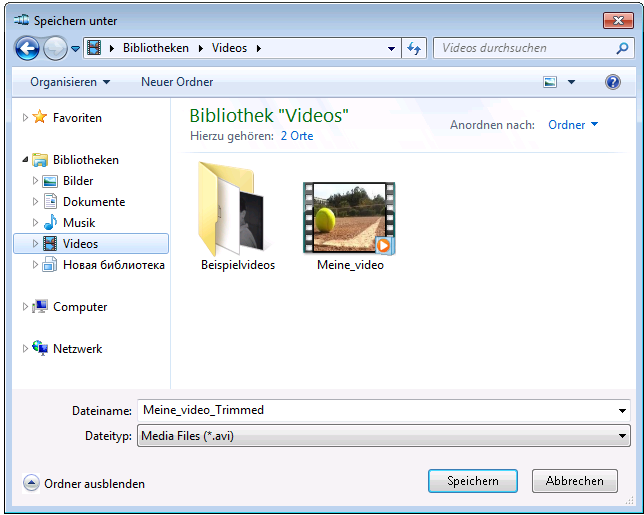
Task: Select Bibliotheken in the address path
Action: (x=156, y=48)
